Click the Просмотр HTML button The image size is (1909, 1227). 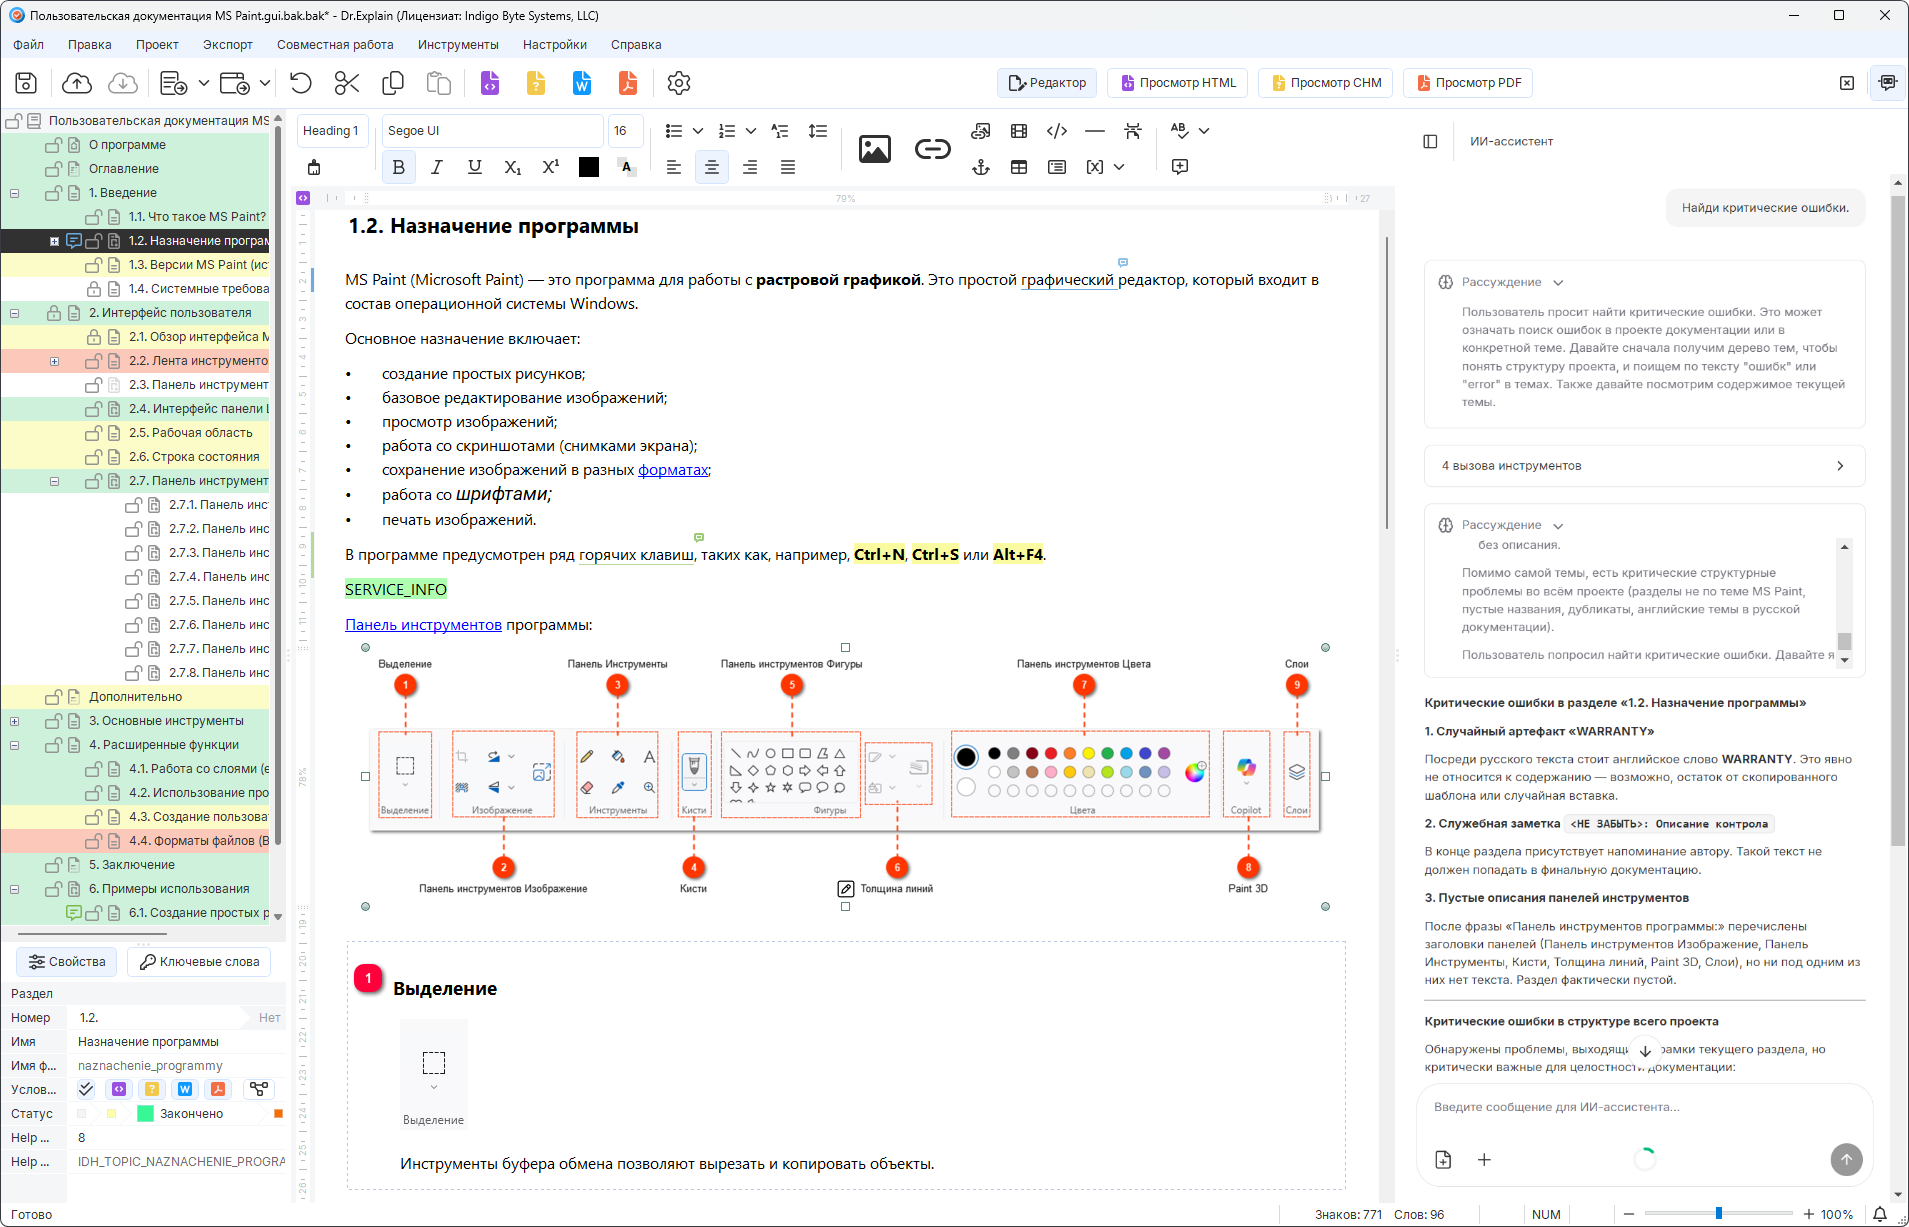coord(1177,83)
